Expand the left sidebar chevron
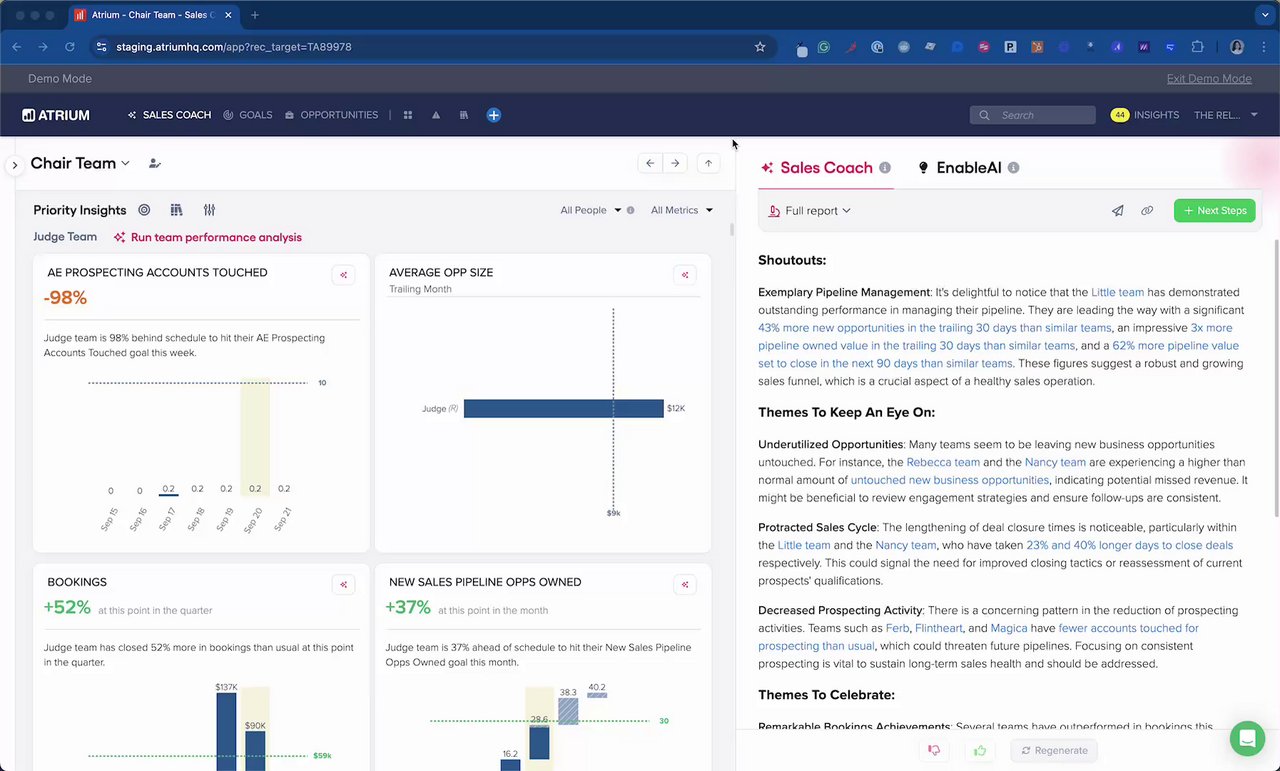1280x771 pixels. point(14,165)
